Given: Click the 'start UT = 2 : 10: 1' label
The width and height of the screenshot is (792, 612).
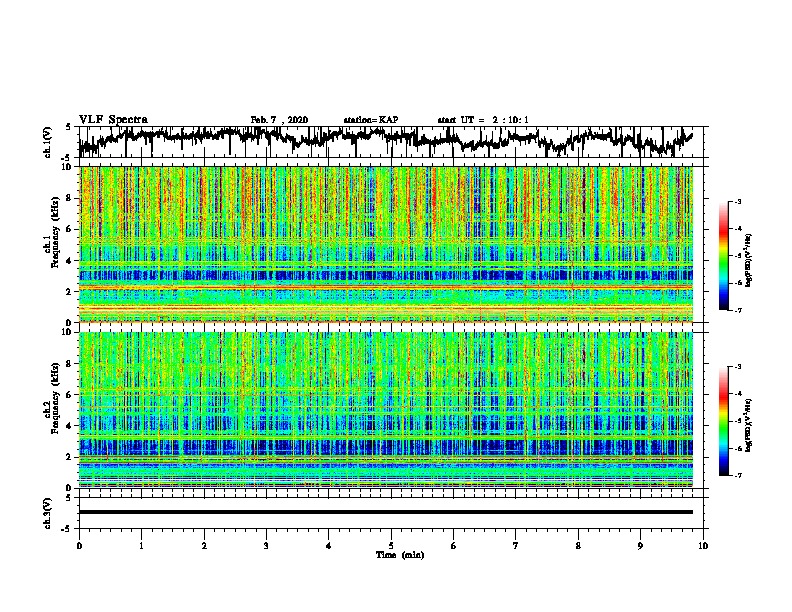Looking at the screenshot, I should click(x=483, y=120).
